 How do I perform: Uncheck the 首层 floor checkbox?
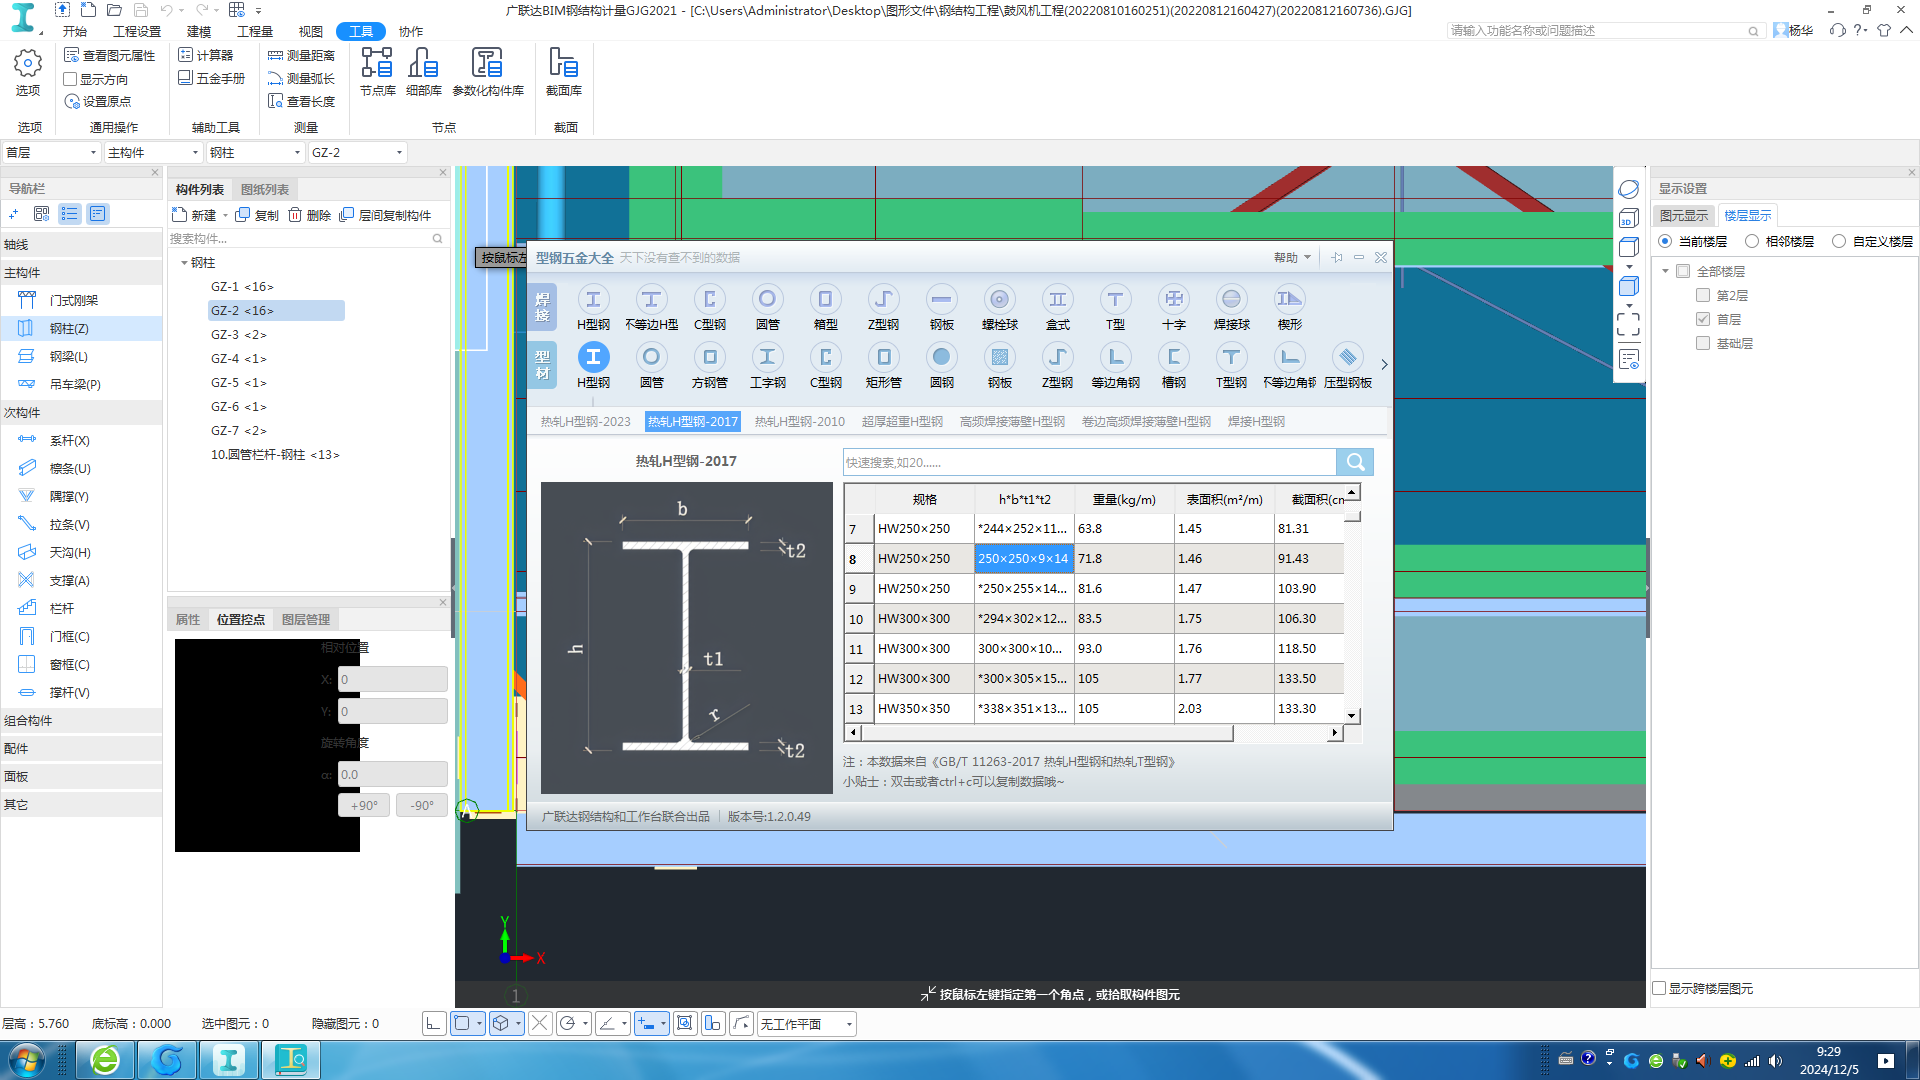pos(1703,319)
